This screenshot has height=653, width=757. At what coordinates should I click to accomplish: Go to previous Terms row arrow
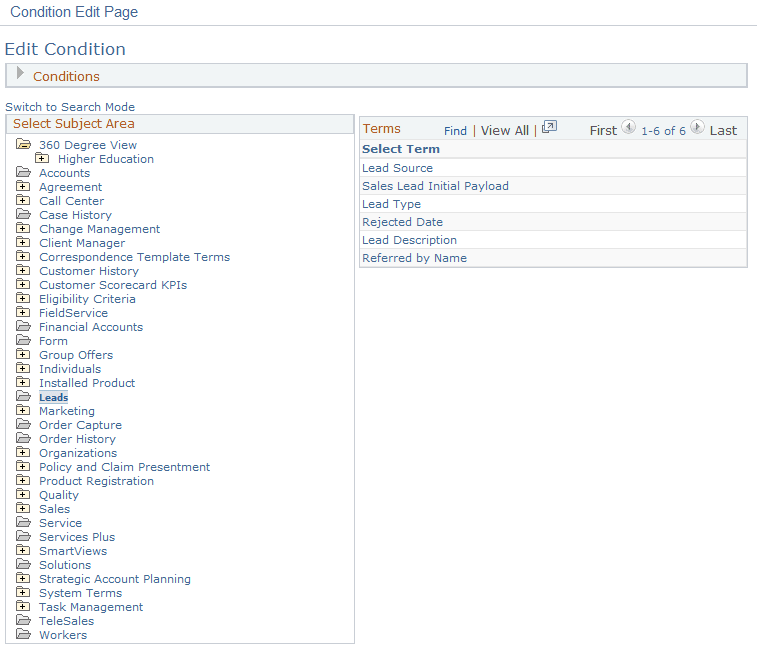(628, 127)
